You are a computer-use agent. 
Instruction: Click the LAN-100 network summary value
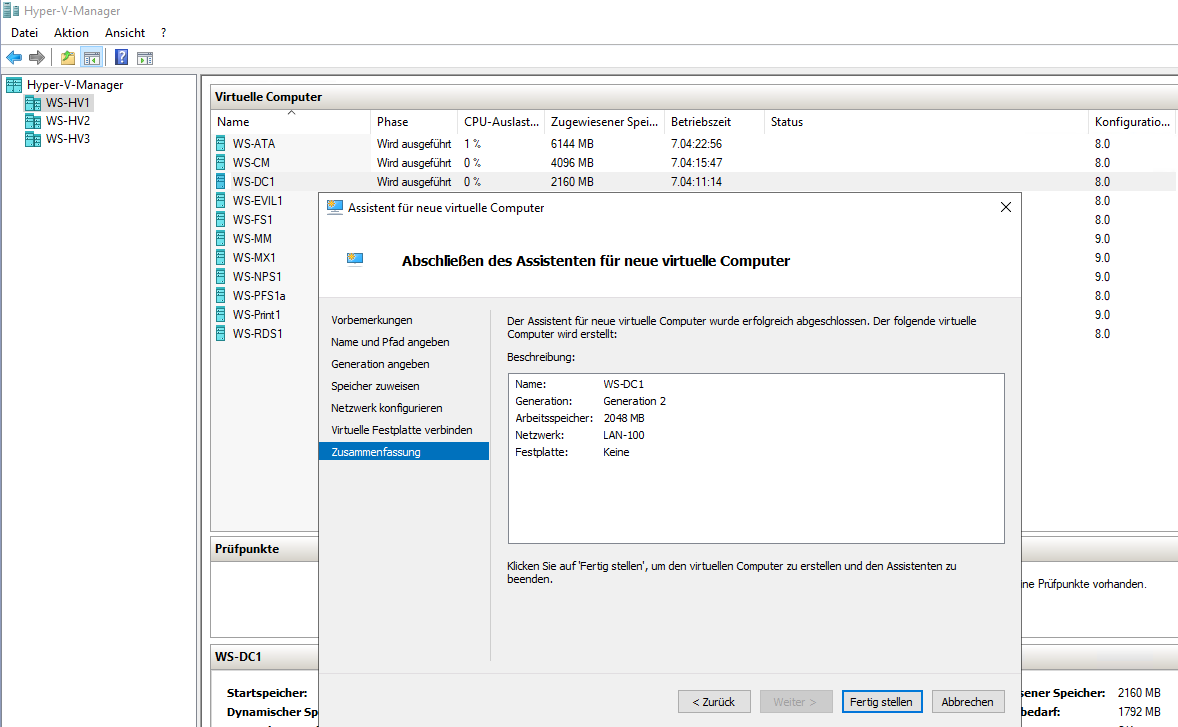pos(624,435)
